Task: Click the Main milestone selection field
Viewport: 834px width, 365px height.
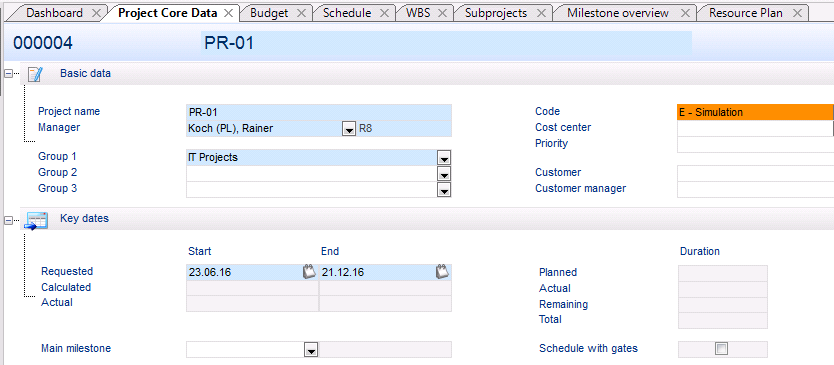Action: point(245,350)
